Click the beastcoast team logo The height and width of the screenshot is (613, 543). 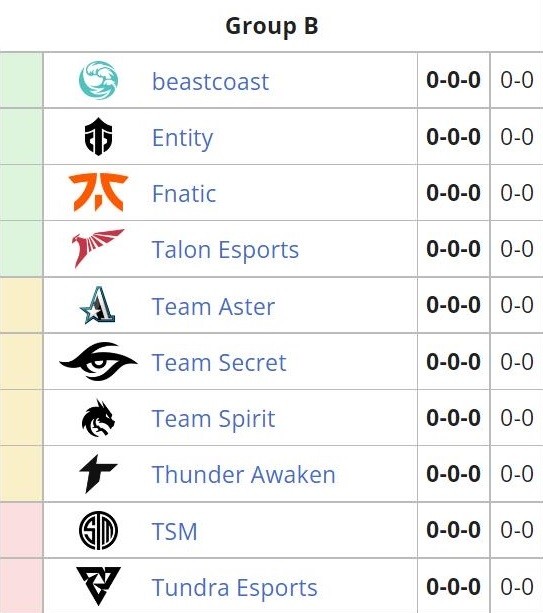click(x=98, y=80)
